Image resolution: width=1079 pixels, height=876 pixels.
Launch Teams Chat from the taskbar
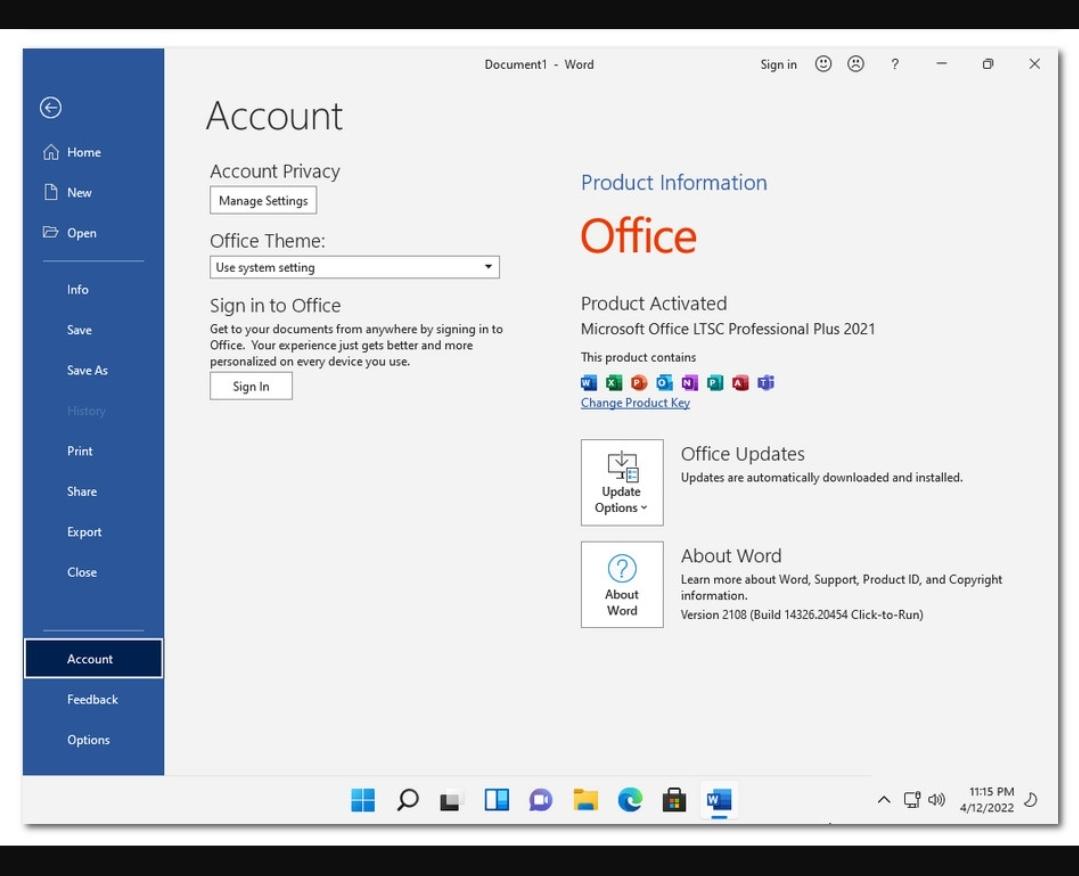click(540, 800)
